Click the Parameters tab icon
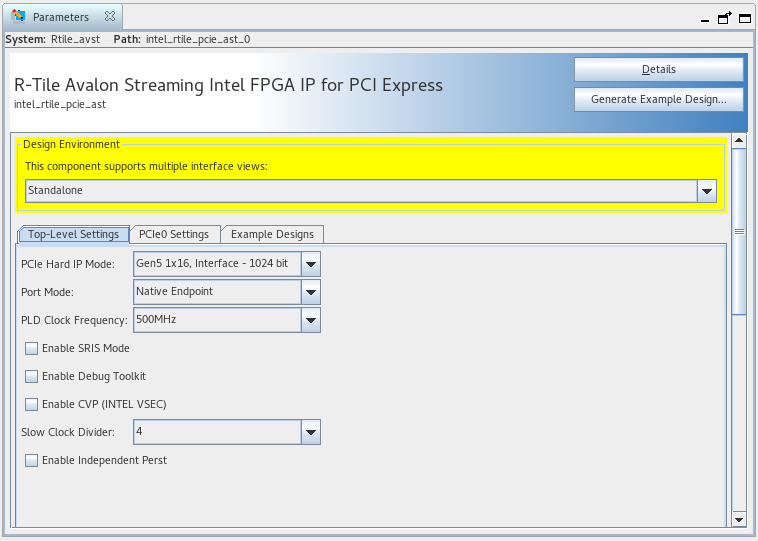The height and width of the screenshot is (541, 758). (19, 17)
